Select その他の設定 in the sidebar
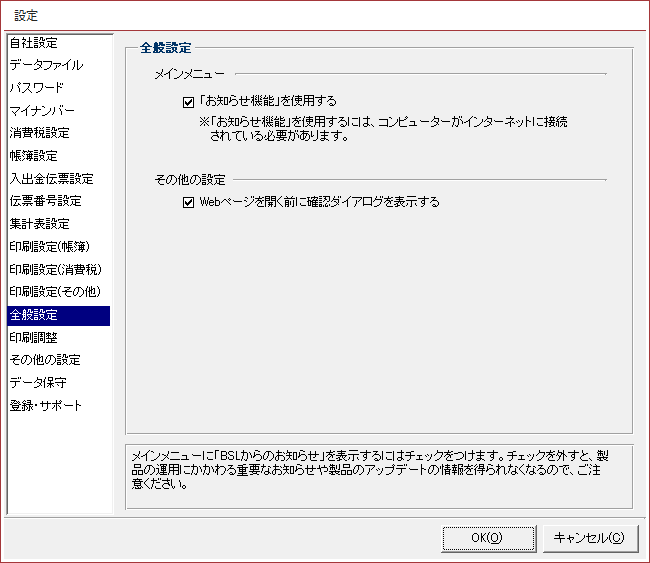This screenshot has width=650, height=563. click(x=45, y=360)
